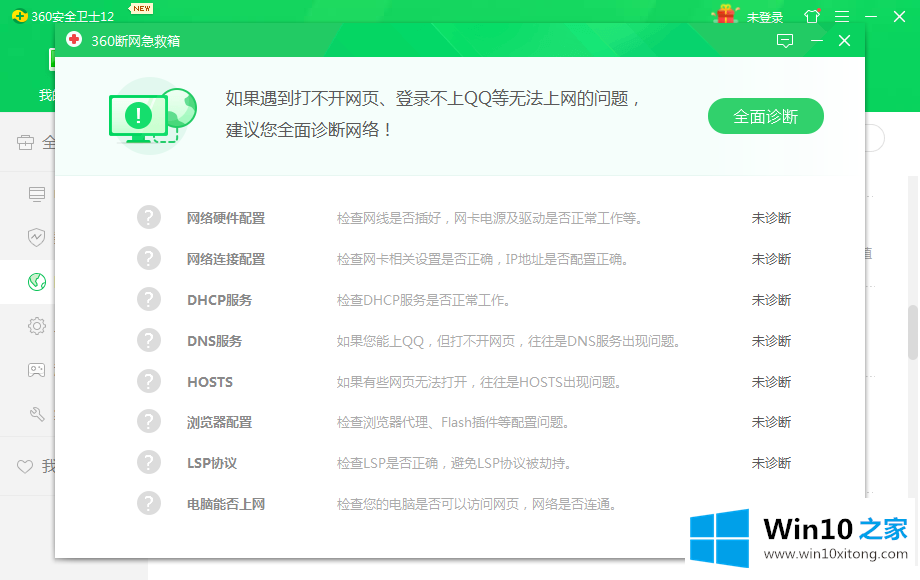Image resolution: width=920 pixels, height=580 pixels.
Task: Click question mark icon for 网络硬件配置
Action: 149,218
